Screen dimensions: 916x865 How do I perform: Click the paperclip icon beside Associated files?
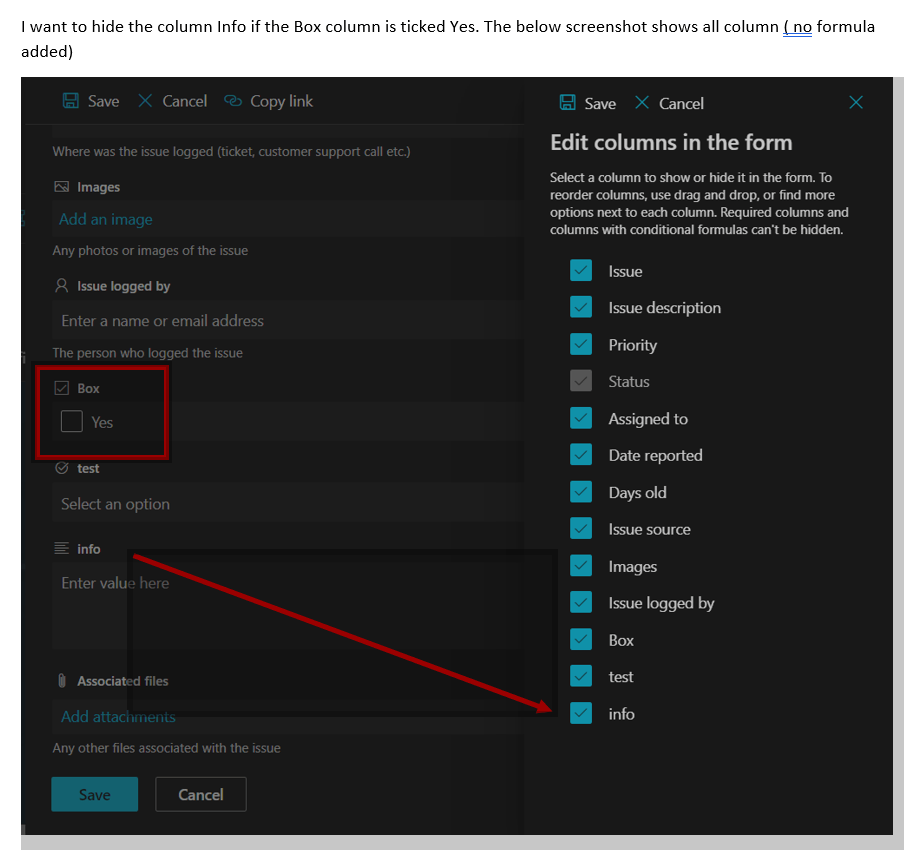[x=61, y=680]
